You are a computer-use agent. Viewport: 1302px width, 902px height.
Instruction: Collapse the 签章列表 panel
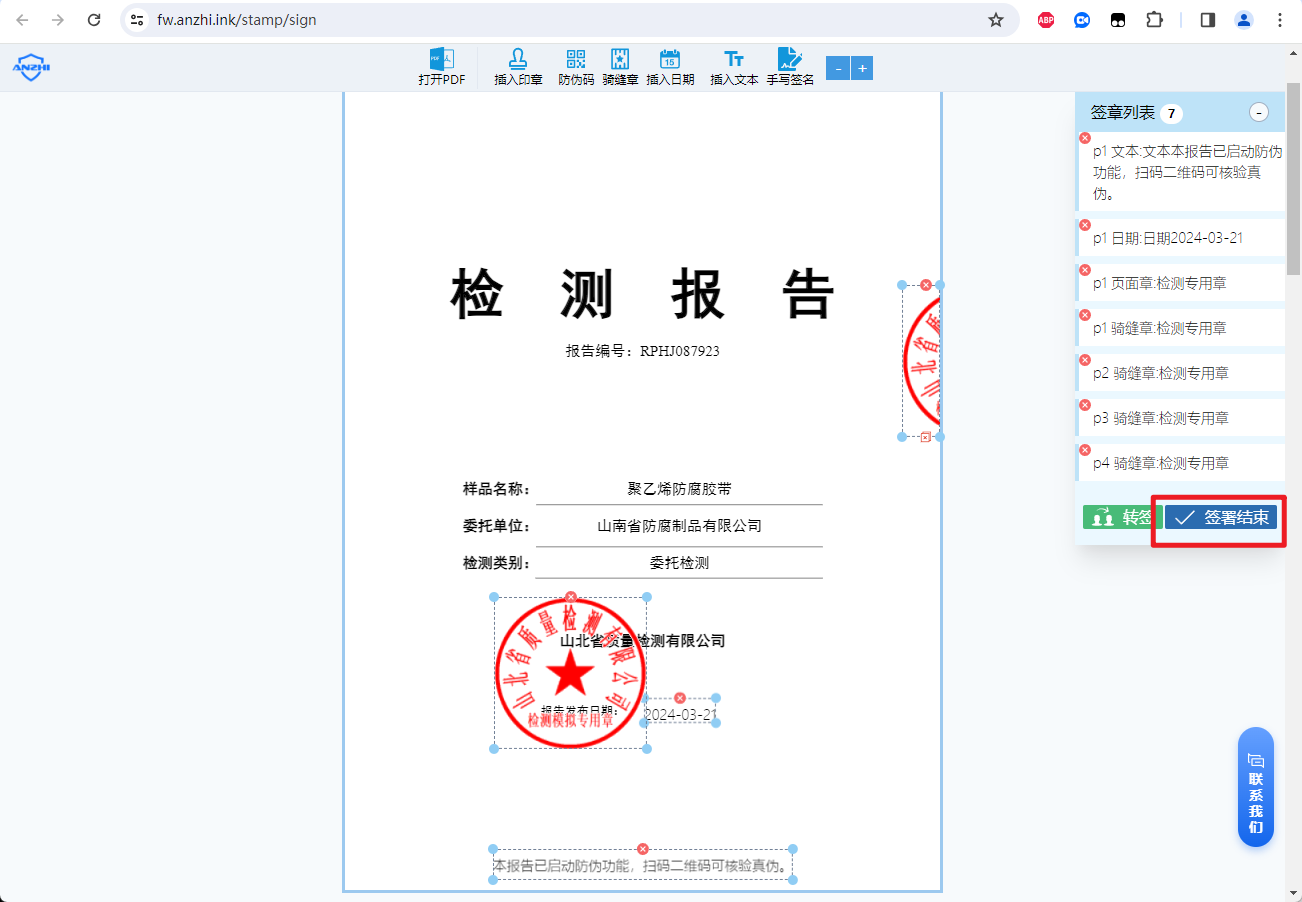click(1259, 112)
